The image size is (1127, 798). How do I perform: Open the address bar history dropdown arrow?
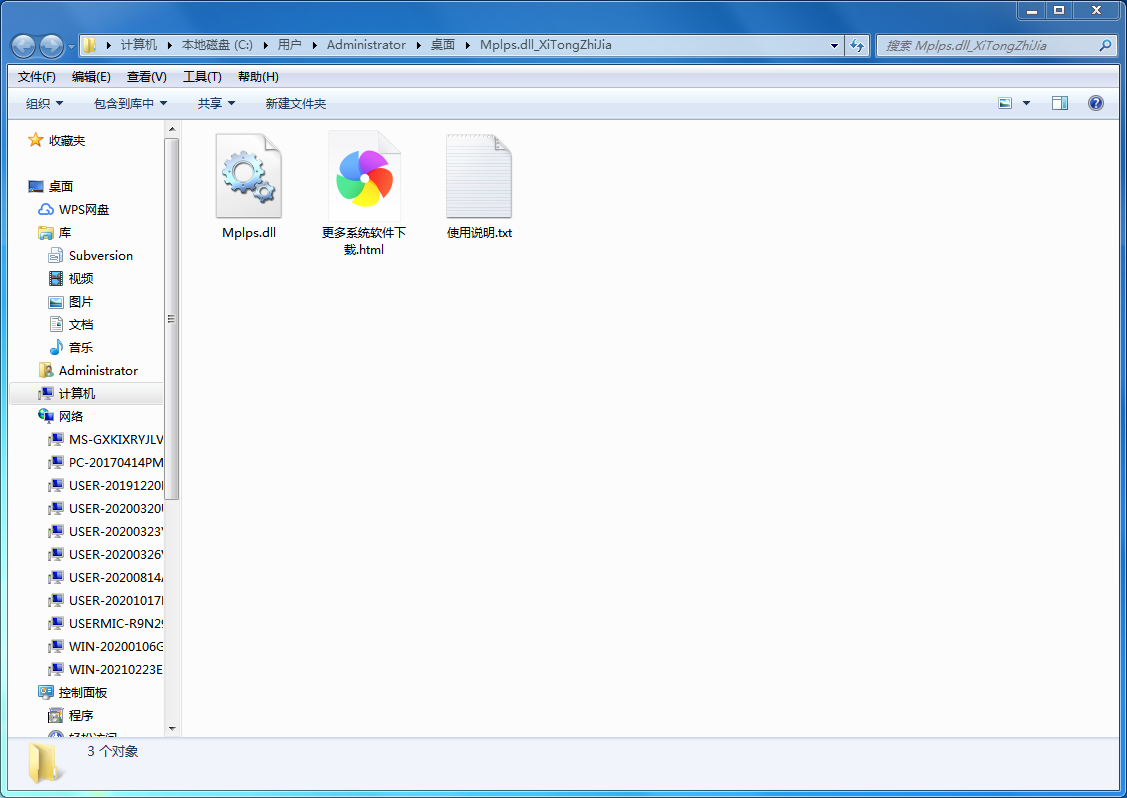click(834, 45)
